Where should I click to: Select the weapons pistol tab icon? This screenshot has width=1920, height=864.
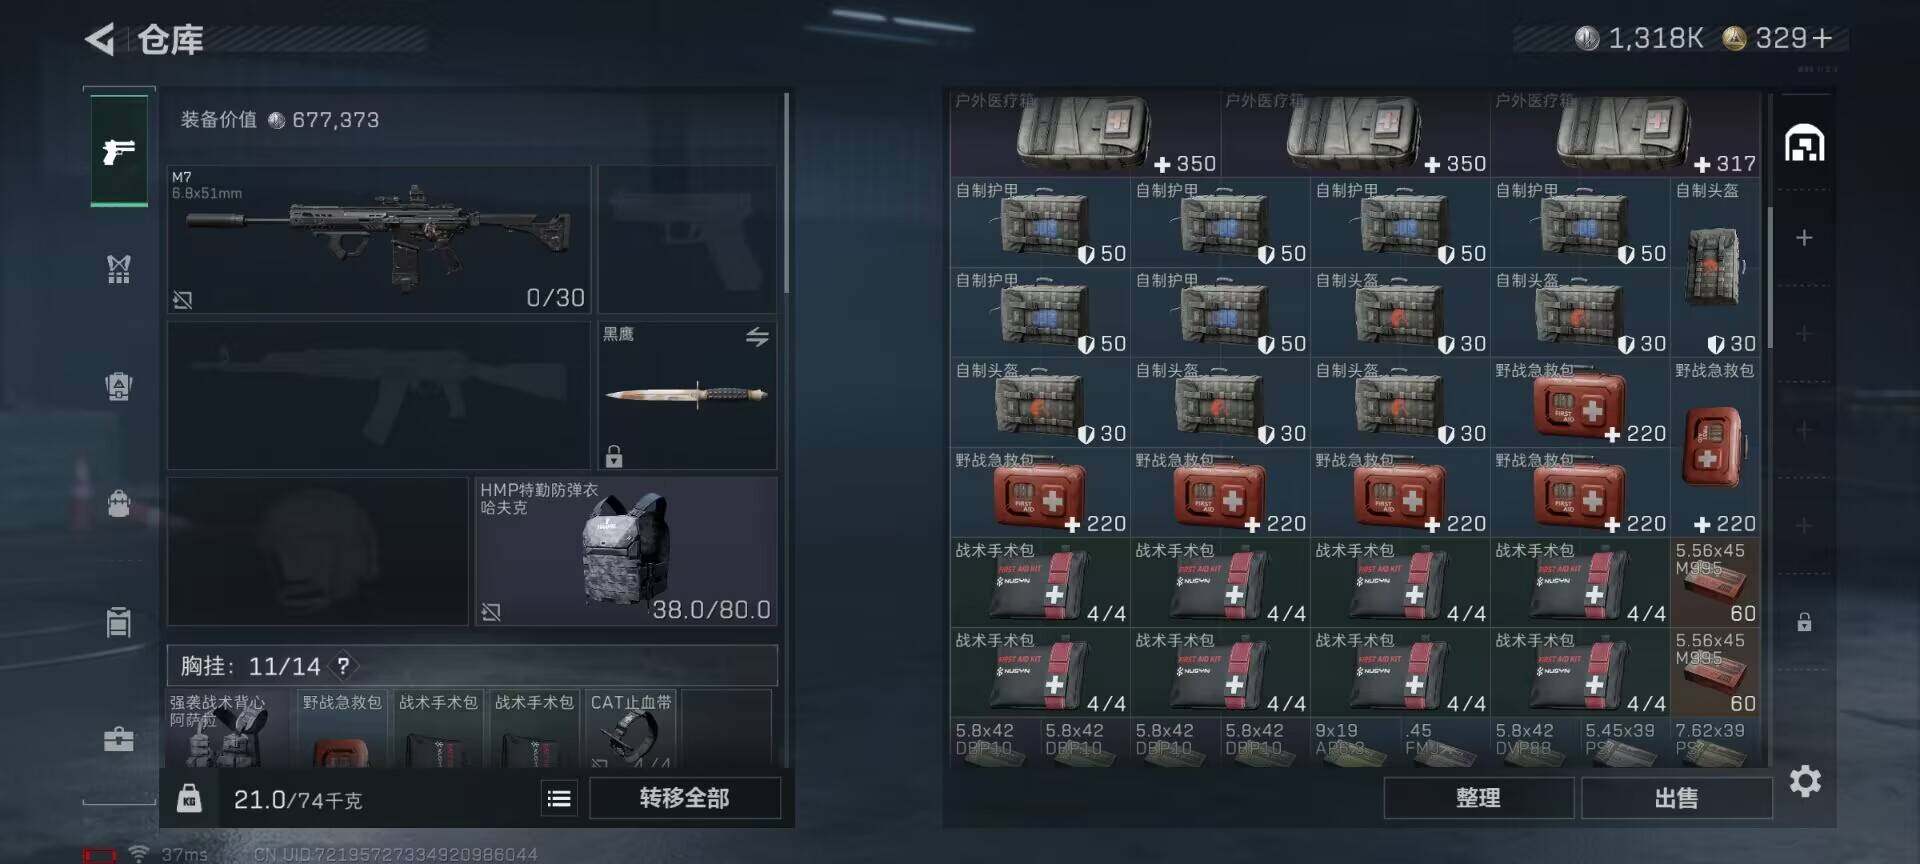tap(119, 151)
